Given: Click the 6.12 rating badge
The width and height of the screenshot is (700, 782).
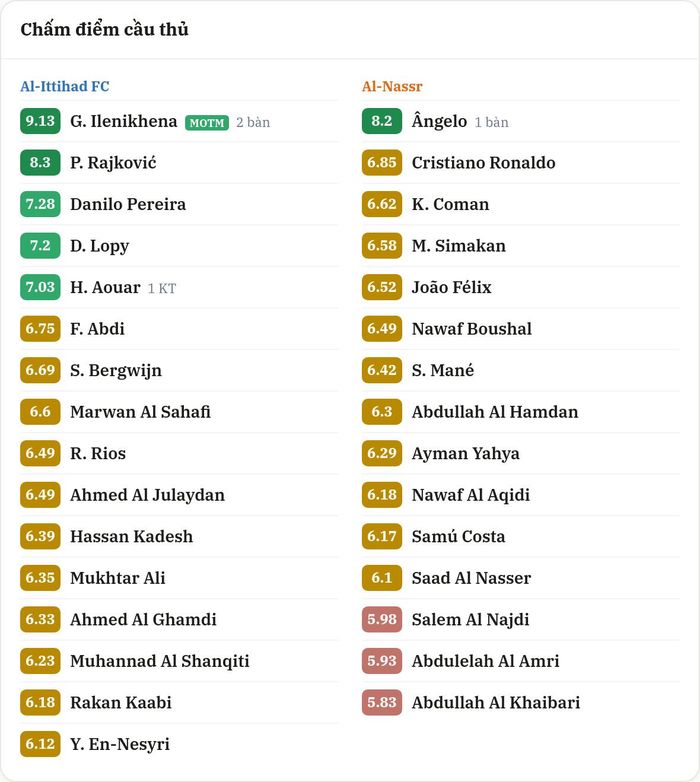Looking at the screenshot, I should click(40, 744).
